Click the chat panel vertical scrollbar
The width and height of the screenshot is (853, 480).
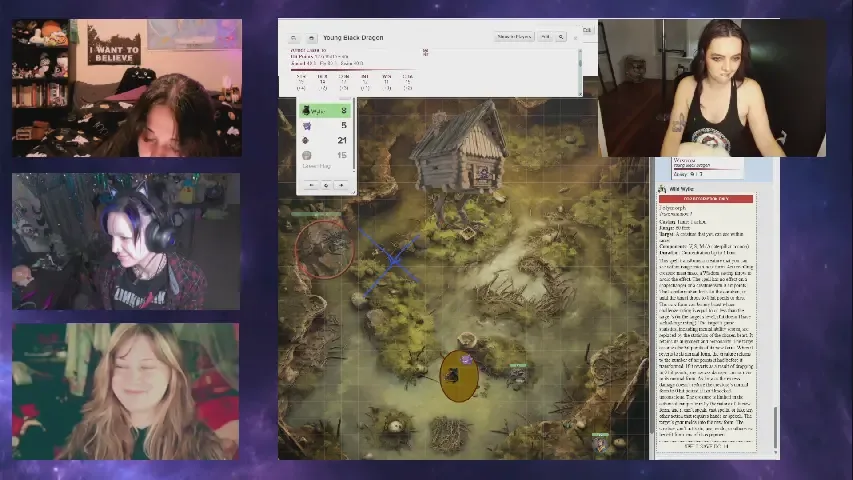[x=775, y=300]
